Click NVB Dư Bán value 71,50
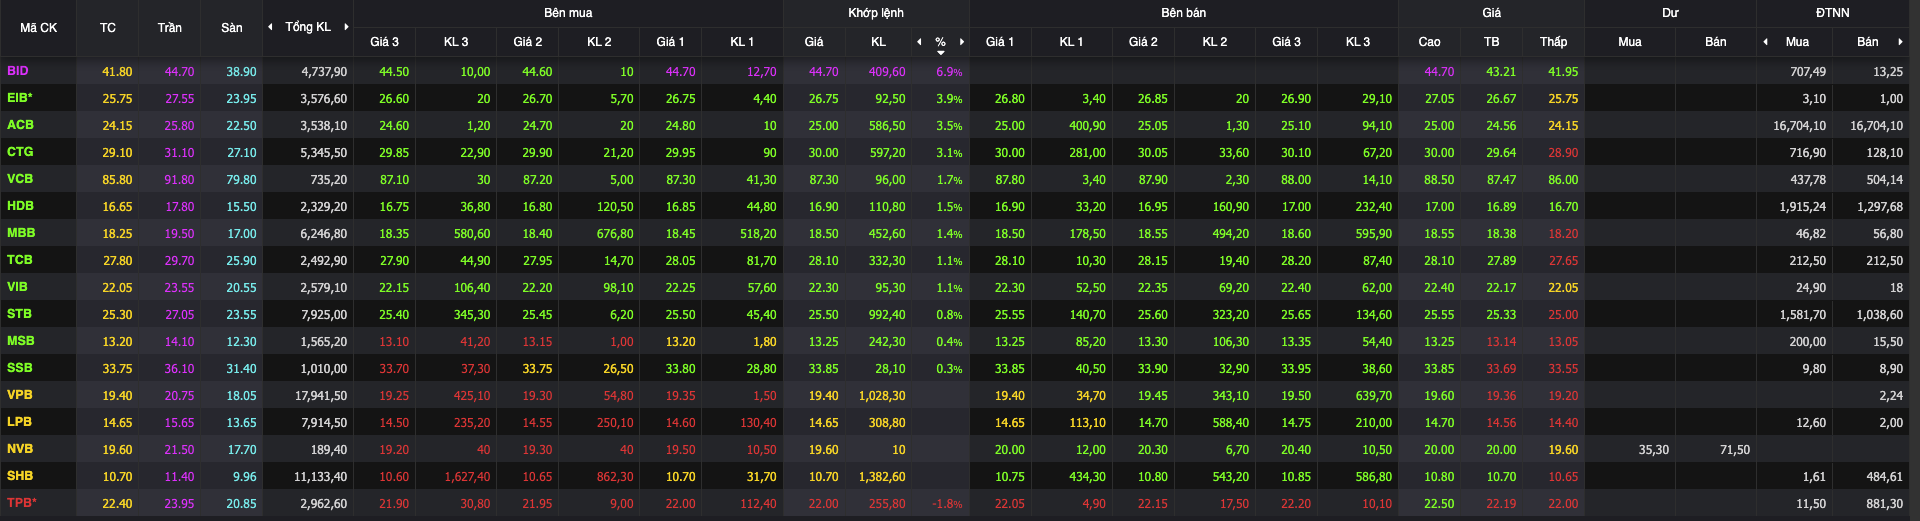 (x=1735, y=450)
